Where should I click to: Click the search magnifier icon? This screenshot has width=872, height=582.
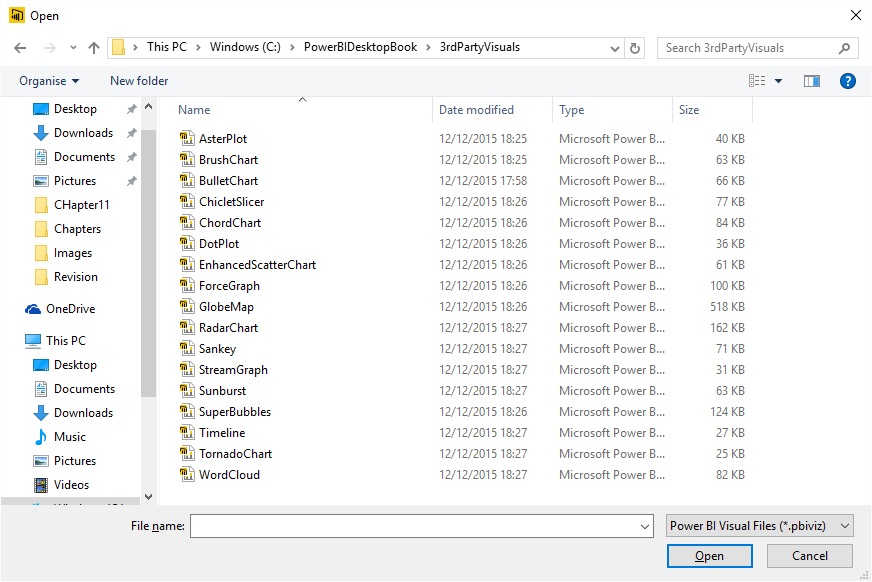tap(844, 48)
